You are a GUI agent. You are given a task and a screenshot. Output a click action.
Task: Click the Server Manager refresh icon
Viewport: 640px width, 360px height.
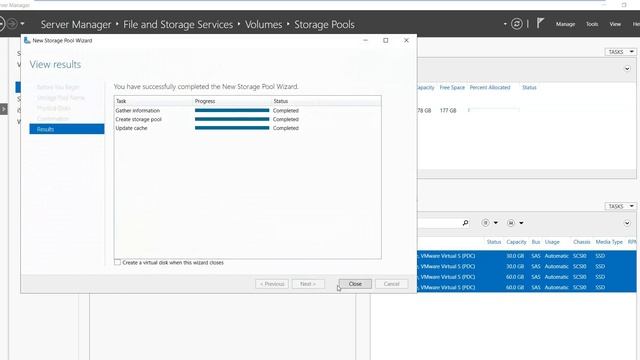[516, 24]
